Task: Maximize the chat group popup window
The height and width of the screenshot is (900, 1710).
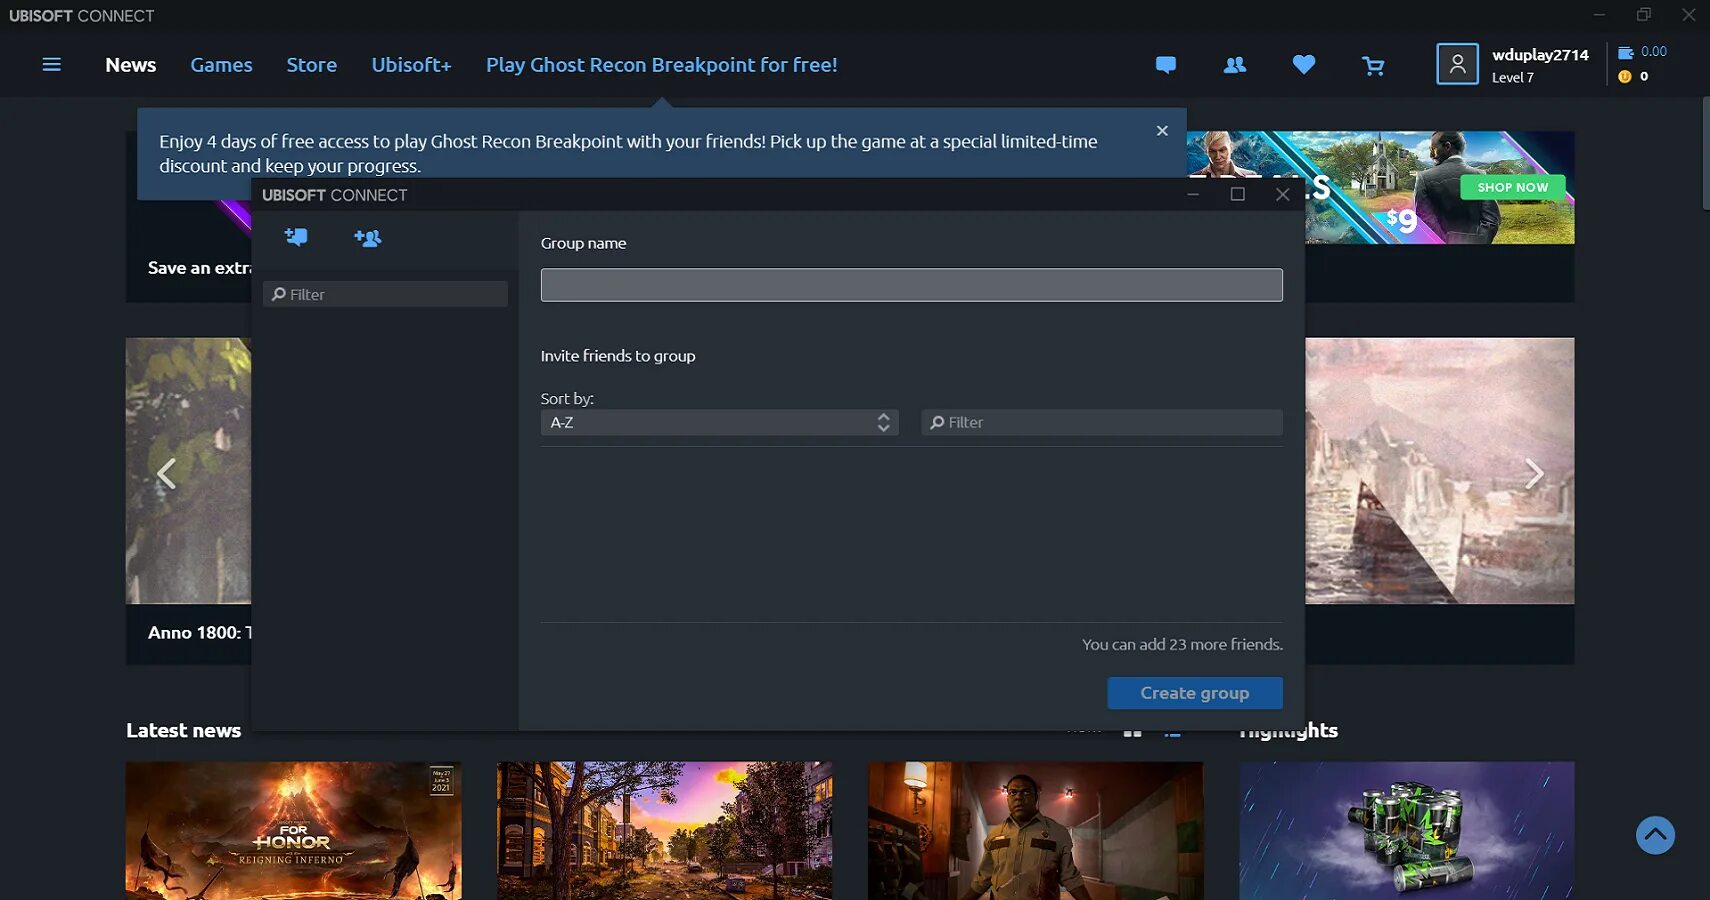Action: pos(1238,194)
